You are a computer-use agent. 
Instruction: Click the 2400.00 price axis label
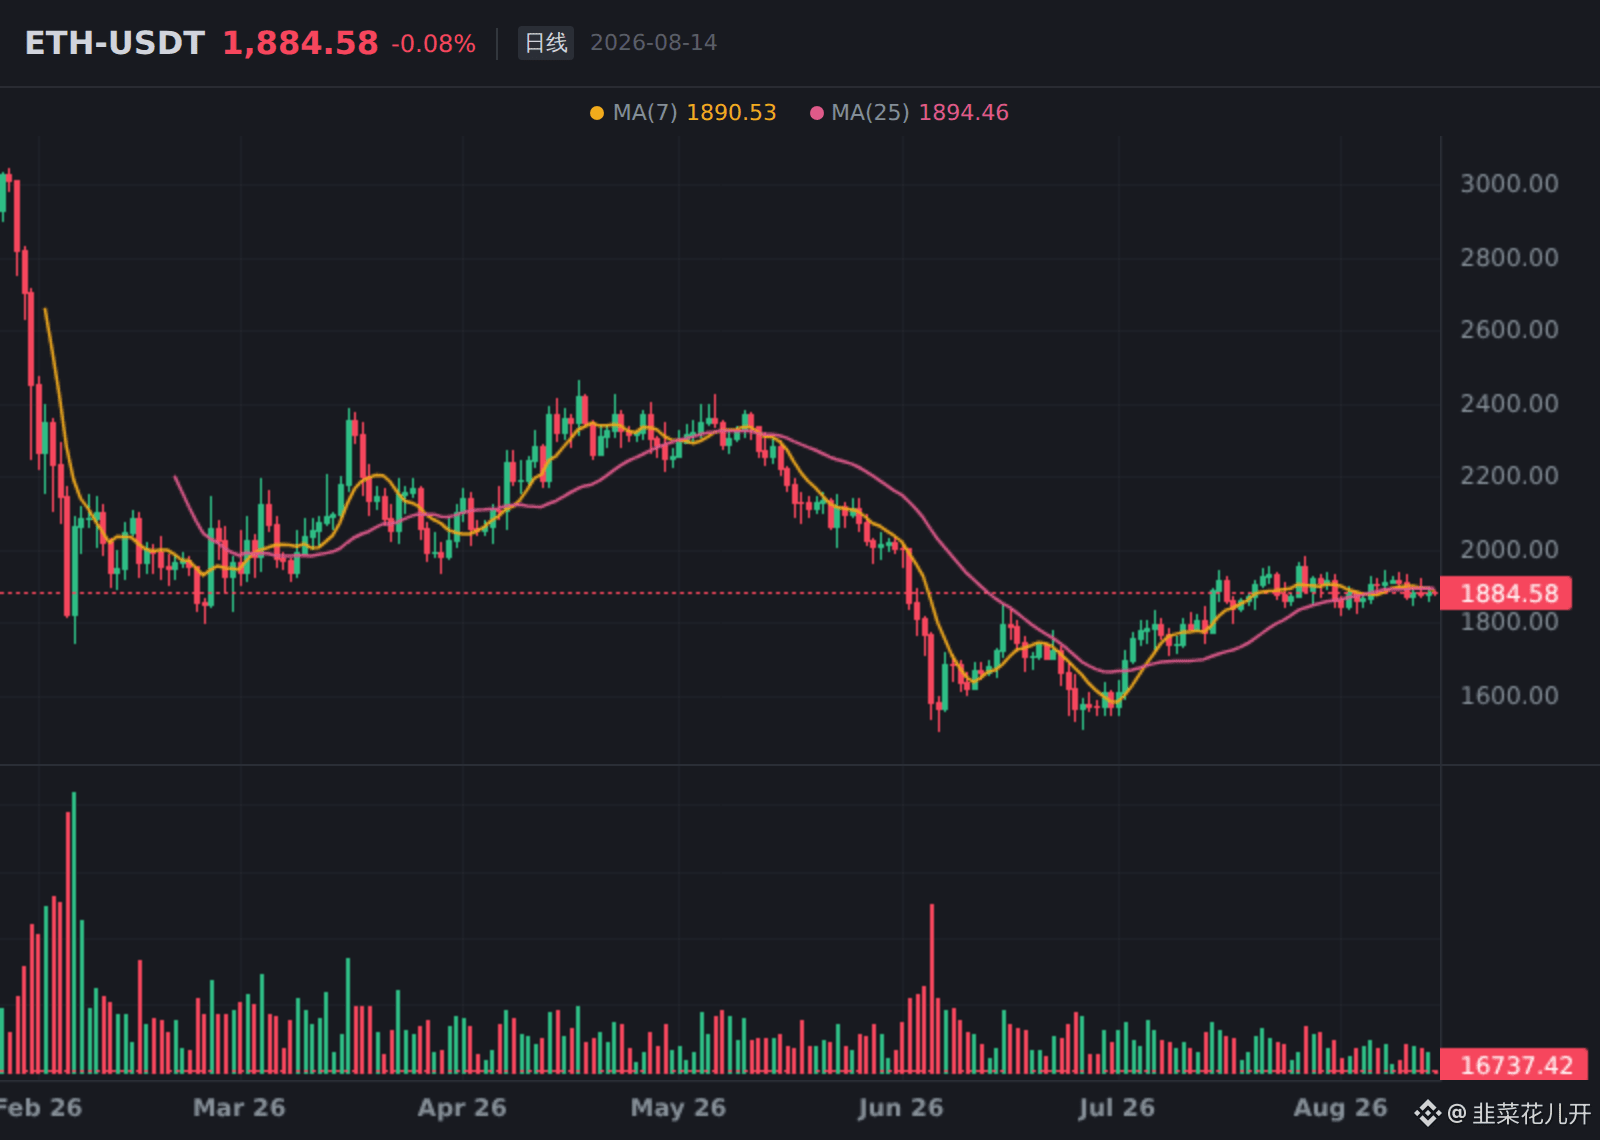coord(1509,404)
